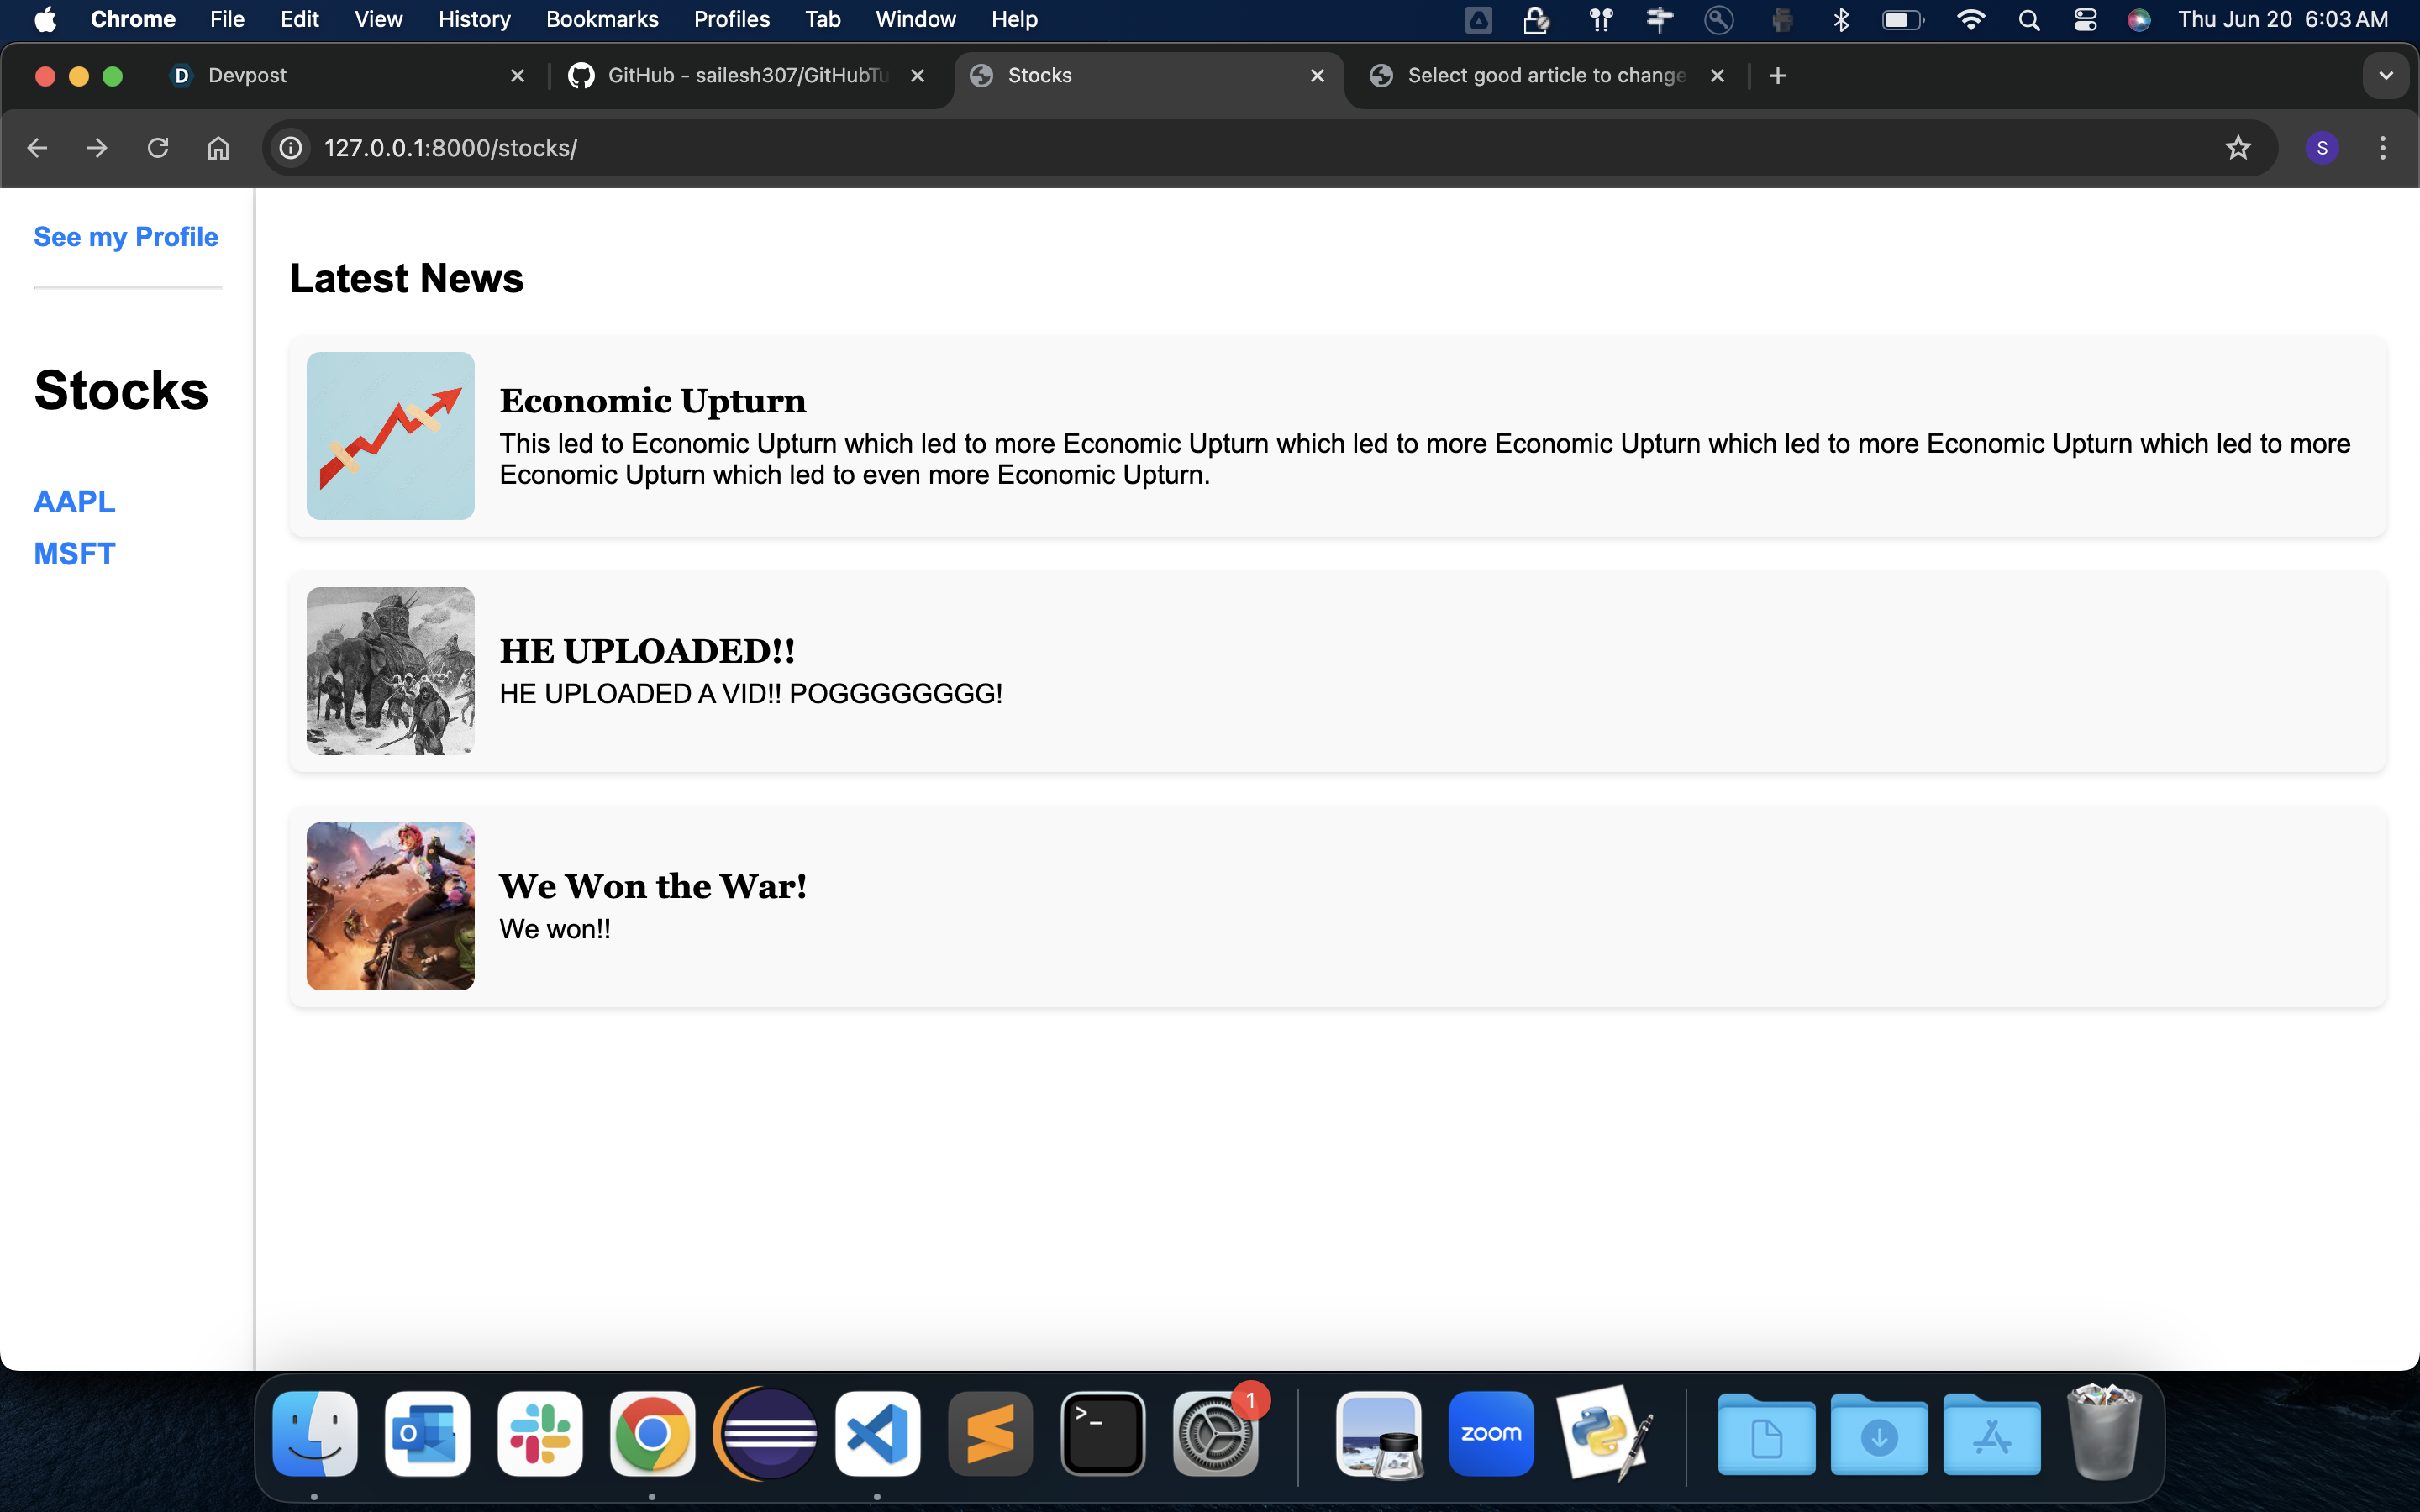Launch Visual Studio Code from dock

[877, 1433]
